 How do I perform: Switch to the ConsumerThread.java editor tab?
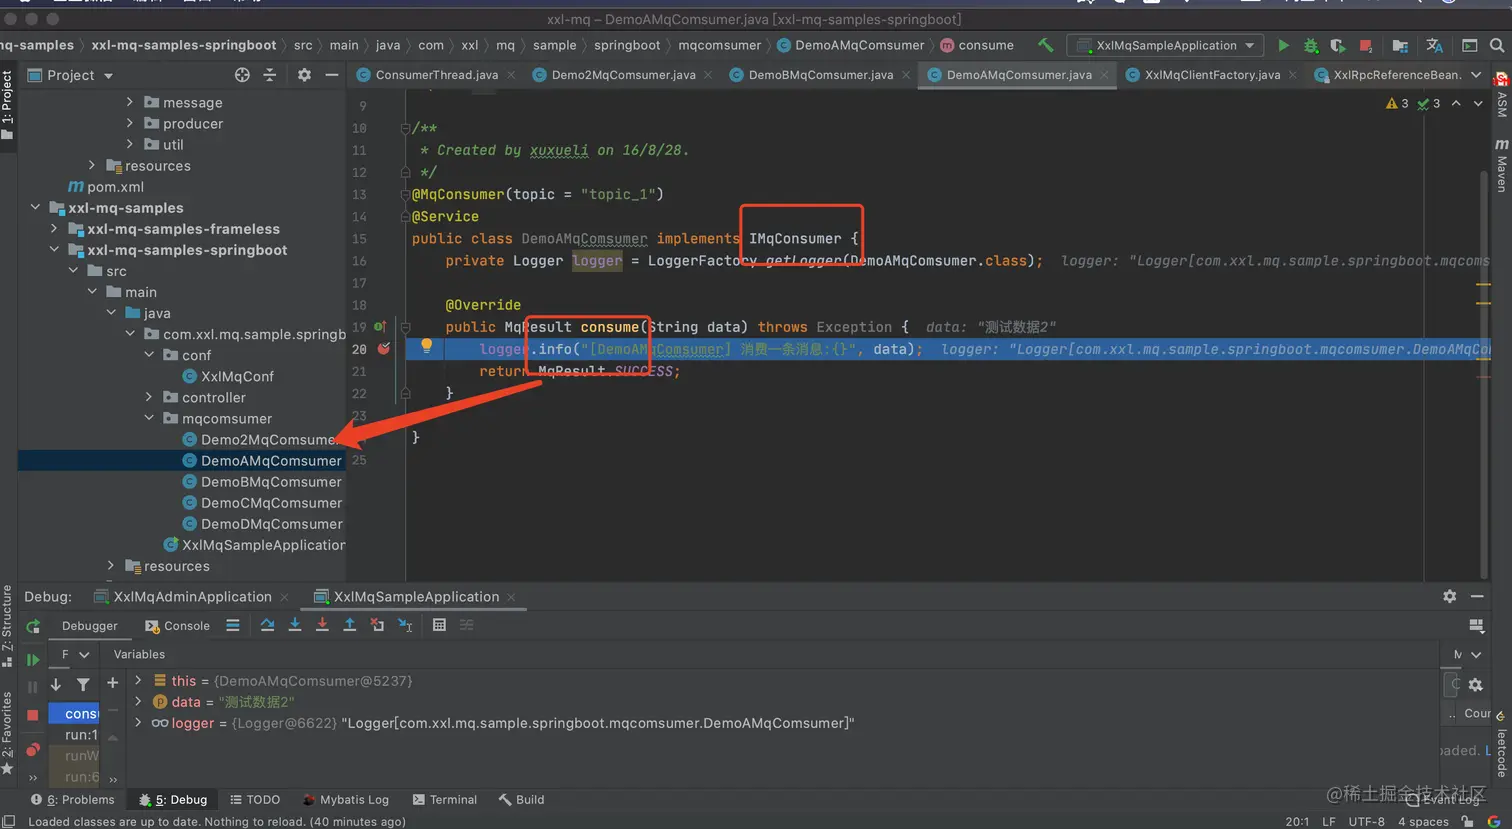436,75
